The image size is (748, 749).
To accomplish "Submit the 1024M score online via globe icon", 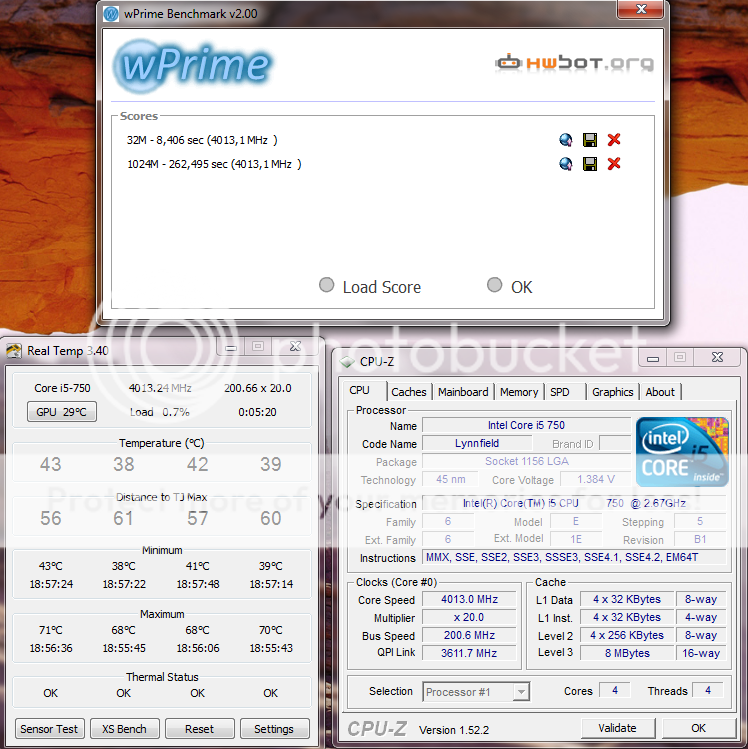I will (x=566, y=164).
